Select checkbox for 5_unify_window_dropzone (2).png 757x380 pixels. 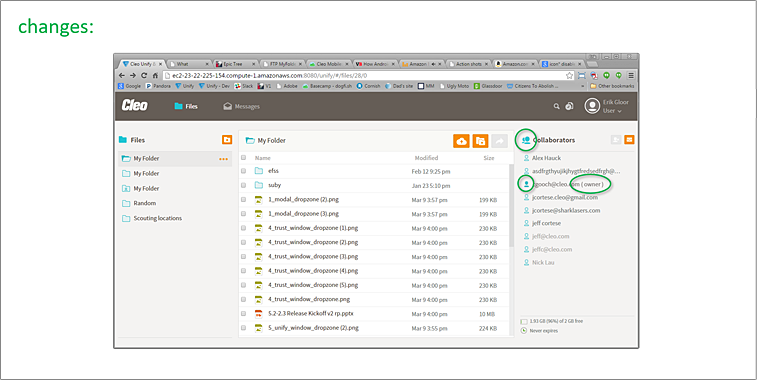pyautogui.click(x=243, y=328)
